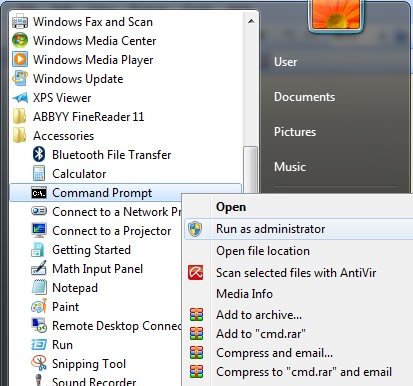Viewport: 413px width, 386px height.
Task: Click the Windows Fax and Scan label
Action: click(x=93, y=22)
